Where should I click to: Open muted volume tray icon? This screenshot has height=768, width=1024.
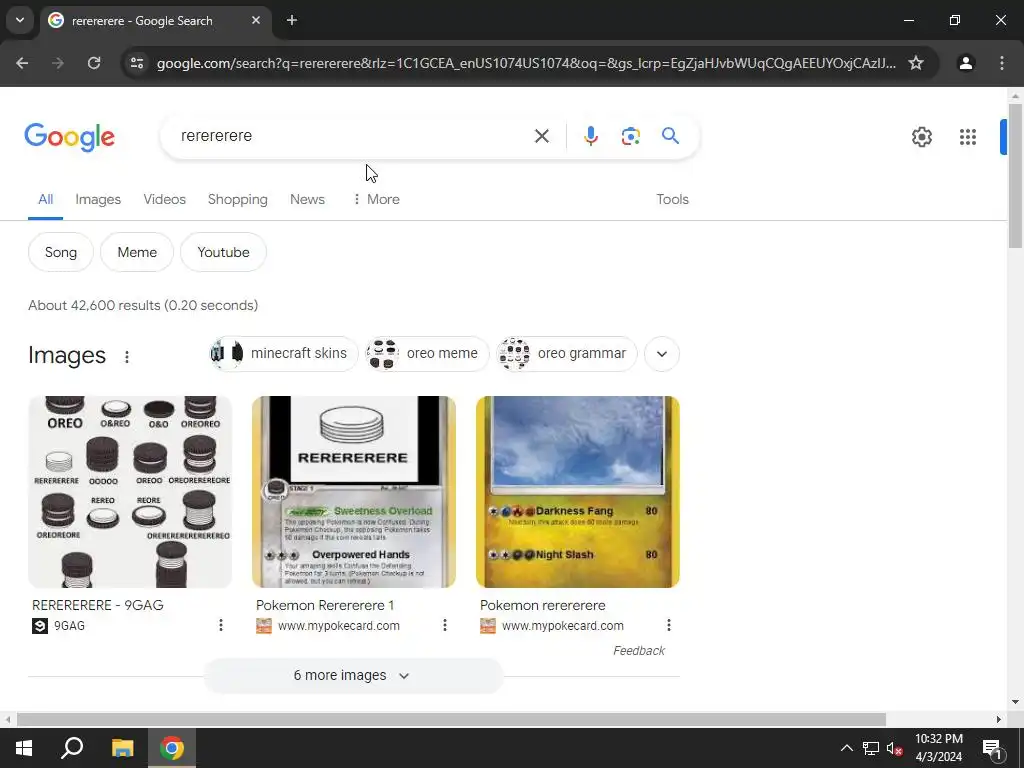pyautogui.click(x=894, y=748)
